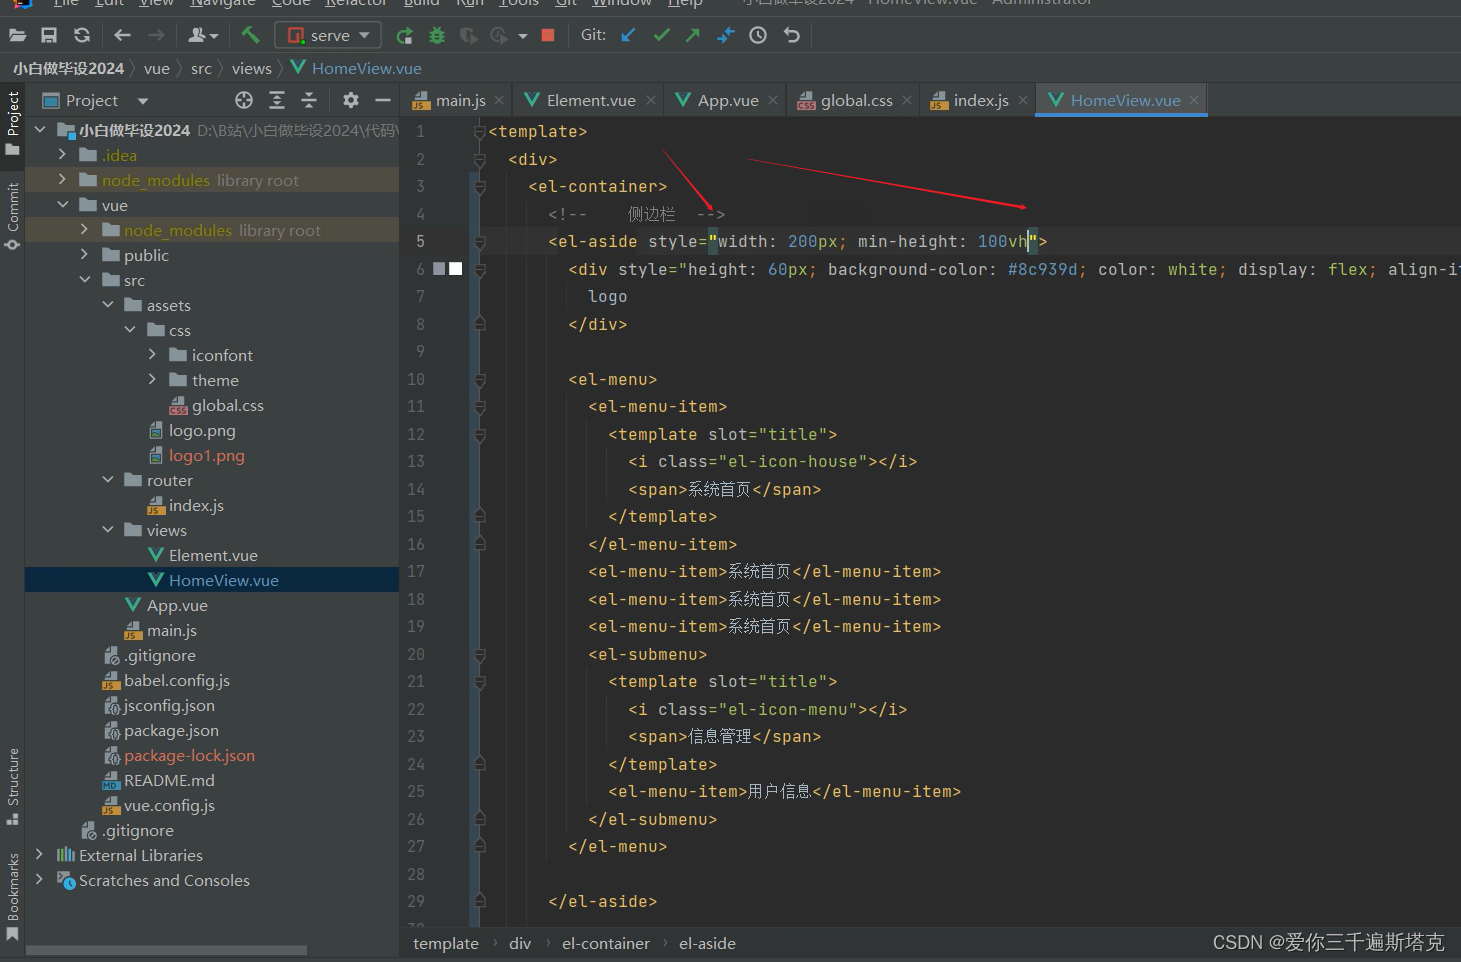
Task: Click the el-container breadcrumb at the bottom
Action: click(x=605, y=943)
